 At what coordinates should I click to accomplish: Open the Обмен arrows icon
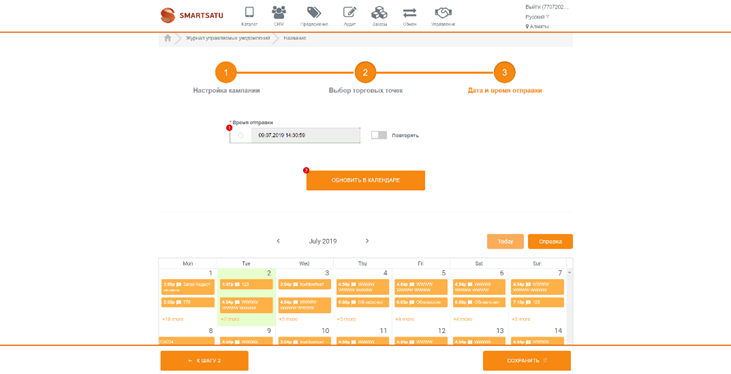tap(410, 12)
